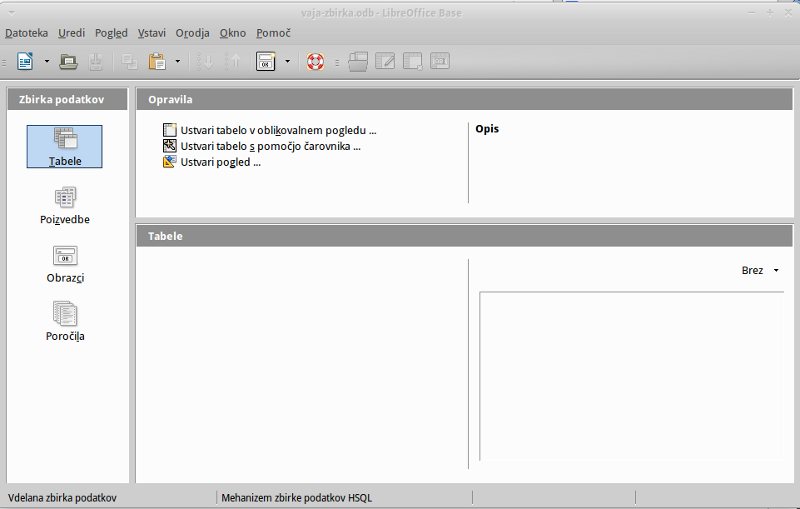800x509 pixels.
Task: Open the Pomoč menu
Action: tap(273, 33)
